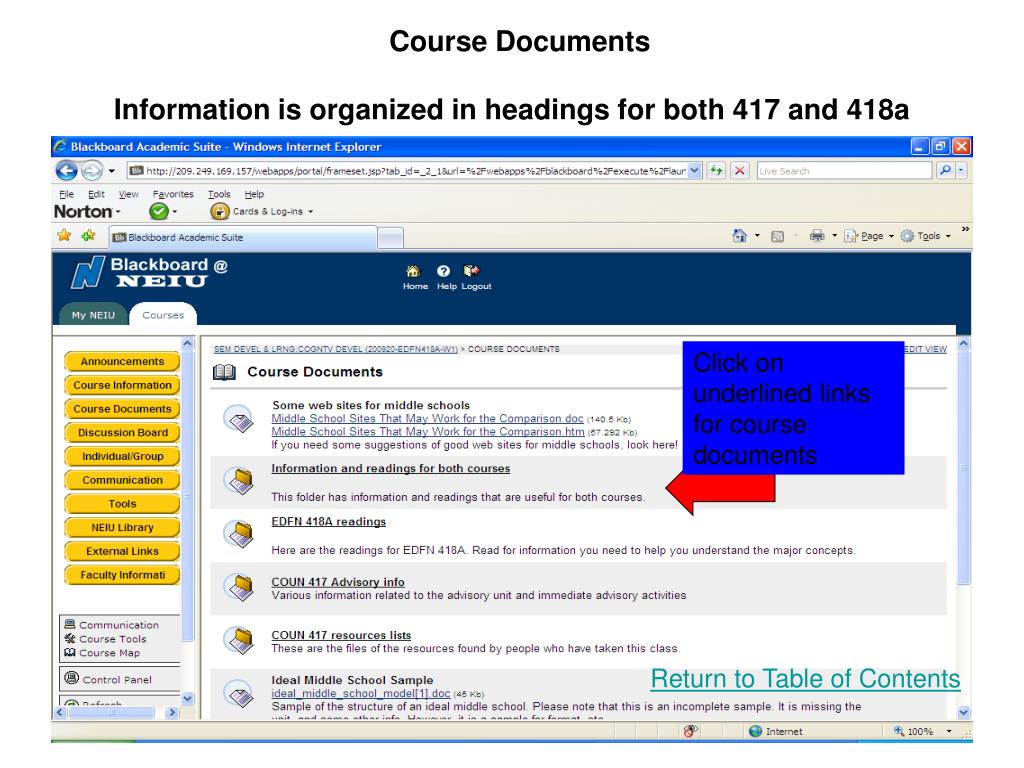Screen dimensions: 1024x768
Task: Open the Tools menu in menu bar
Action: (219, 194)
